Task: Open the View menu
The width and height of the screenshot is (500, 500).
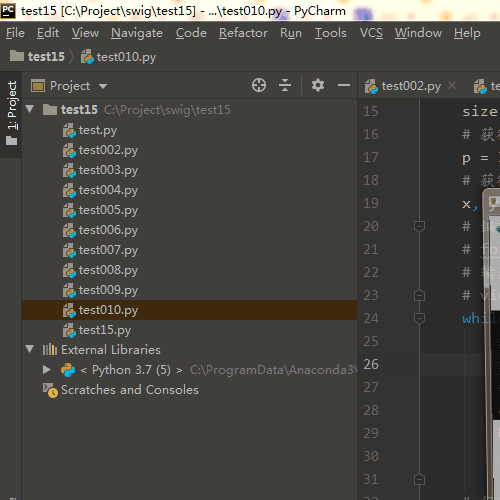Action: pyautogui.click(x=85, y=33)
